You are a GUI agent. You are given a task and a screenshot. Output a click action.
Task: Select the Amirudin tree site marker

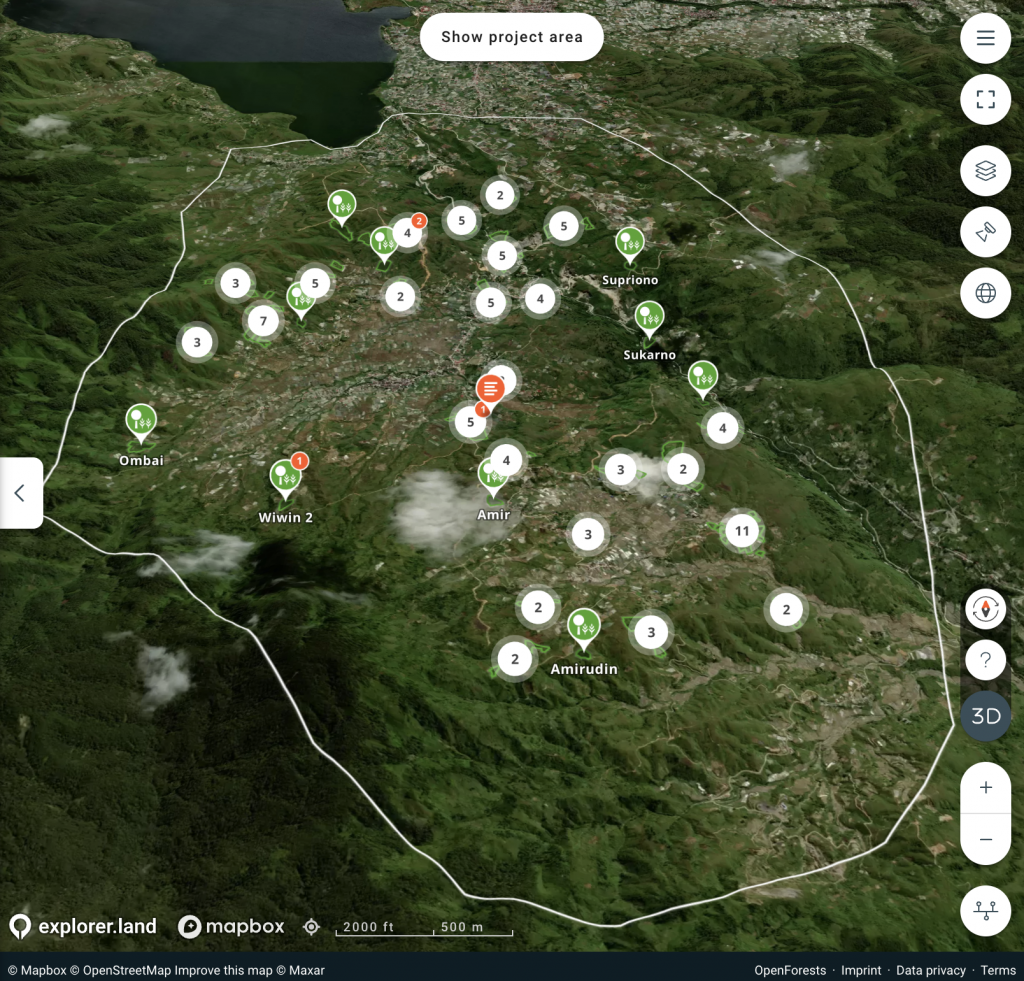[583, 627]
